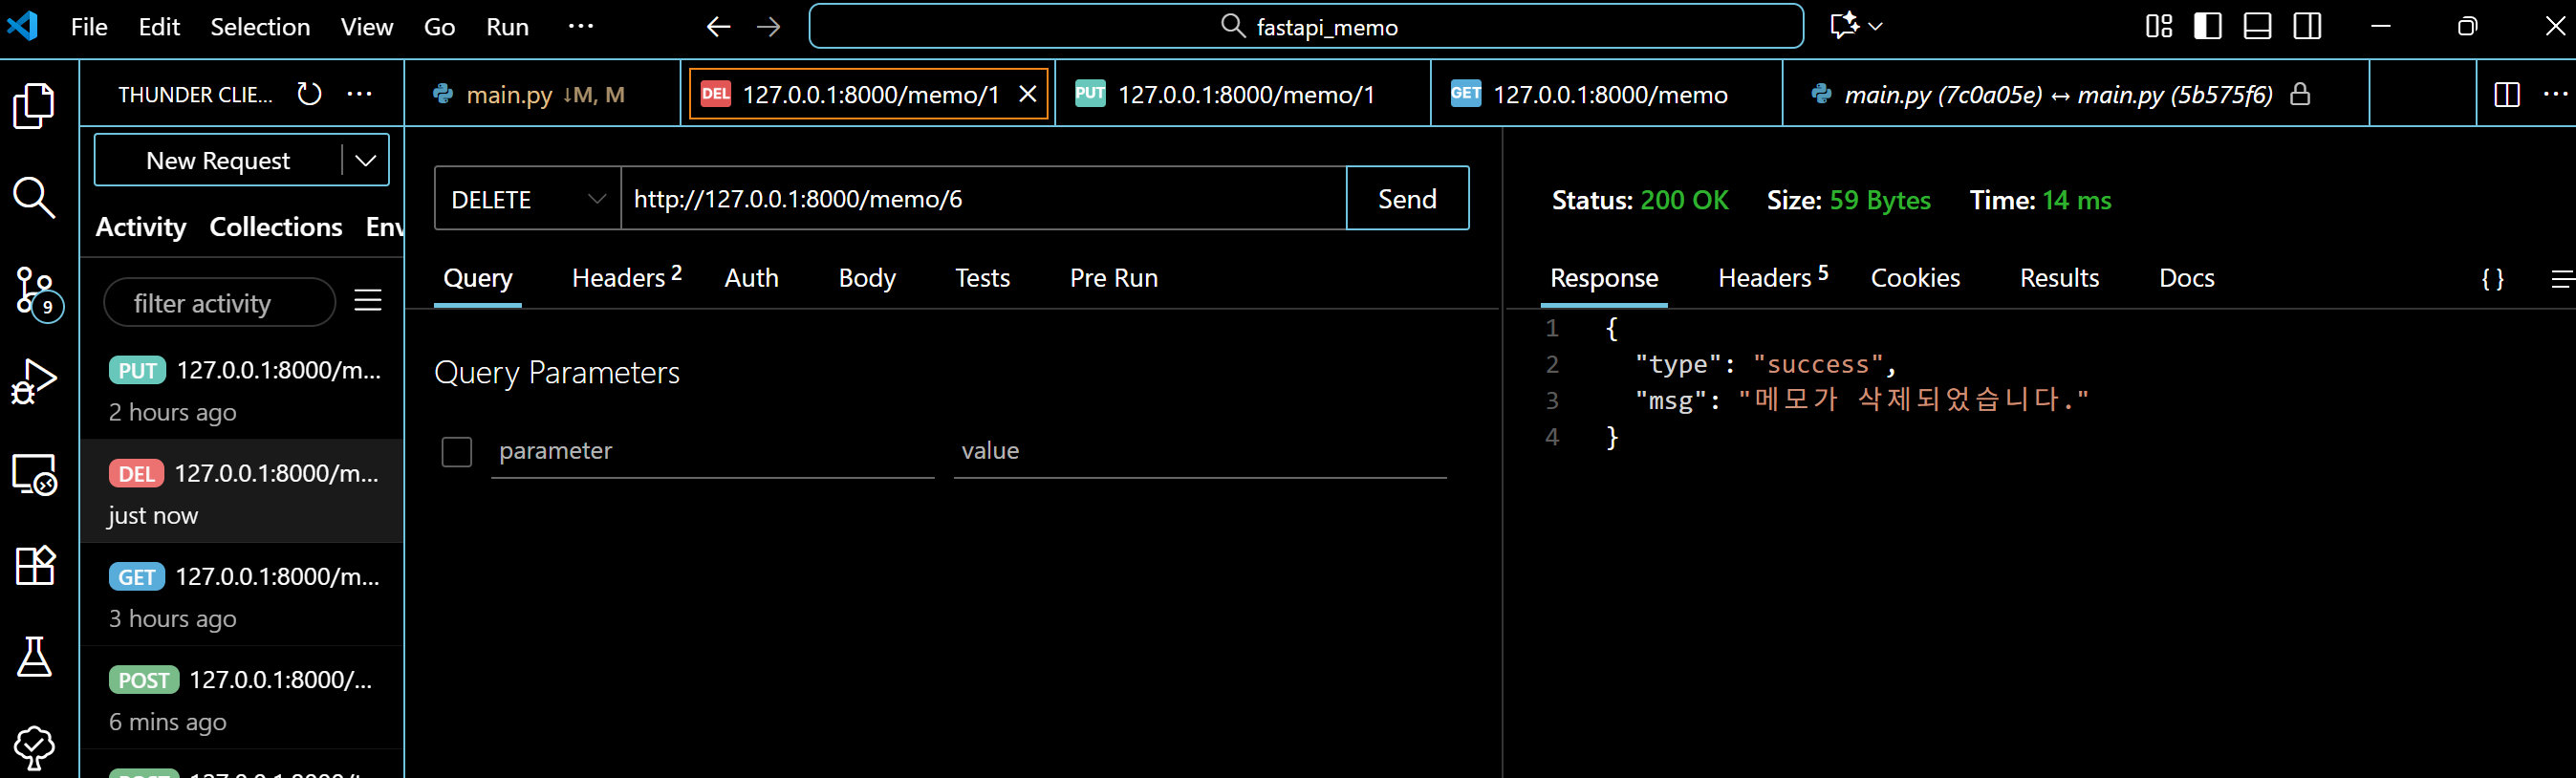
Task: Click the response format braces icon
Action: click(x=2493, y=279)
